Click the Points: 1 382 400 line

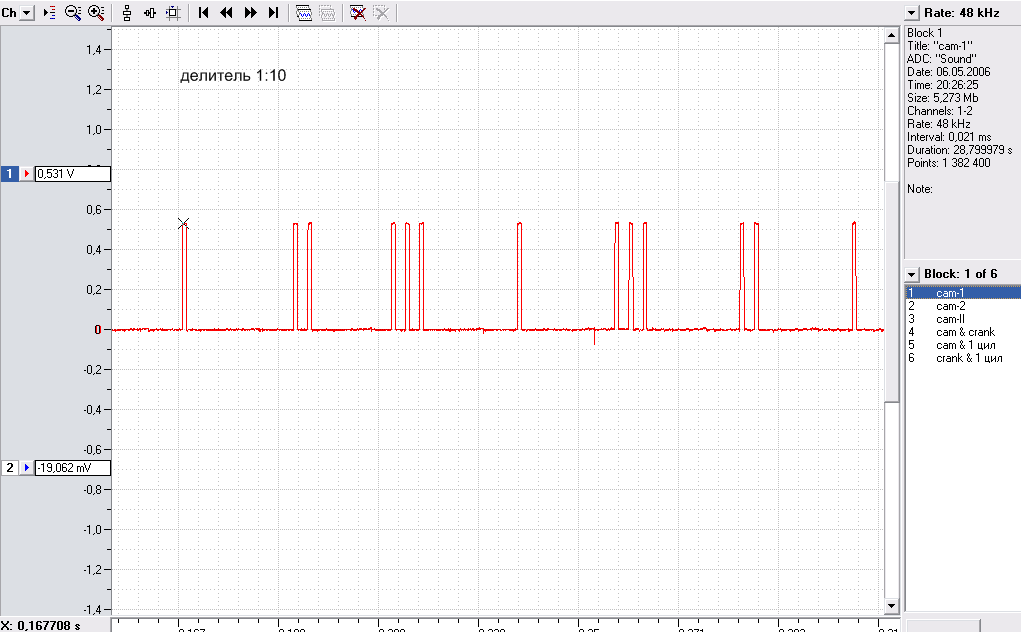point(949,163)
